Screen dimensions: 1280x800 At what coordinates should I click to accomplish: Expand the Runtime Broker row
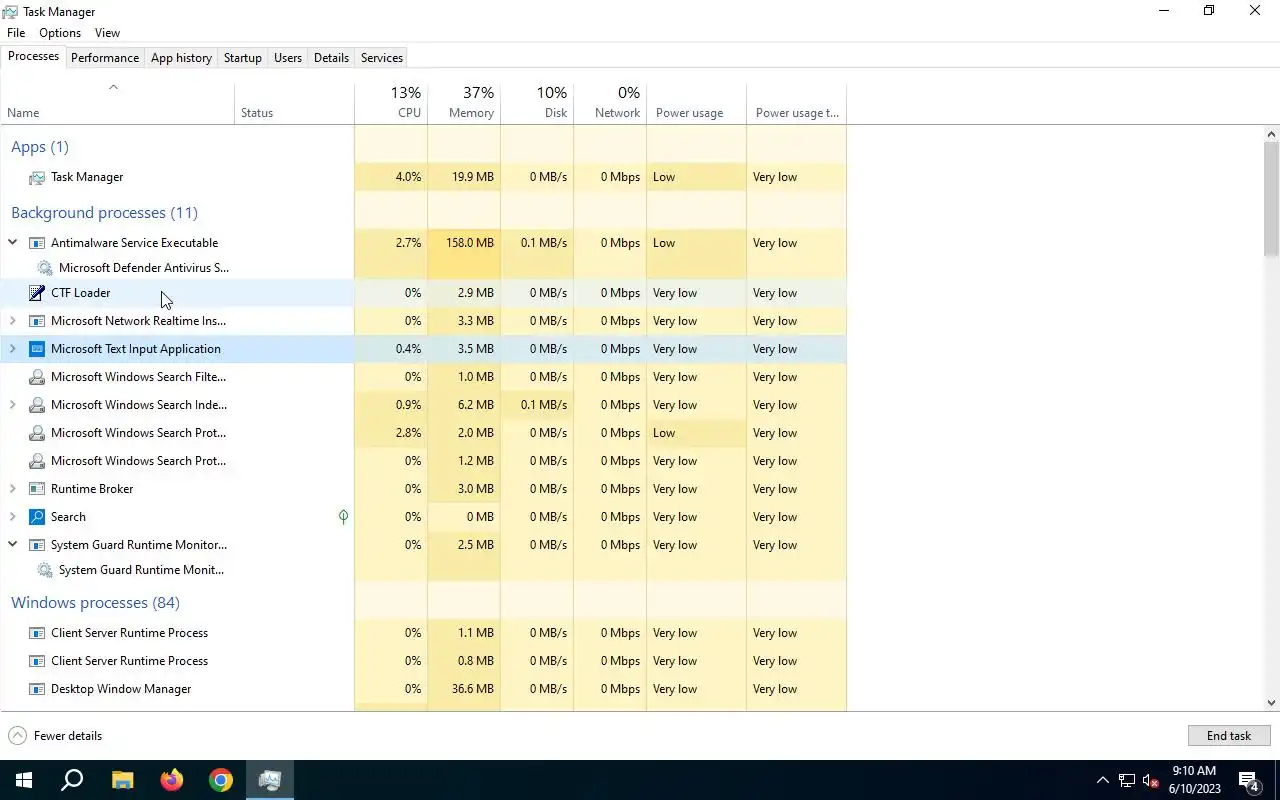pyautogui.click(x=13, y=489)
